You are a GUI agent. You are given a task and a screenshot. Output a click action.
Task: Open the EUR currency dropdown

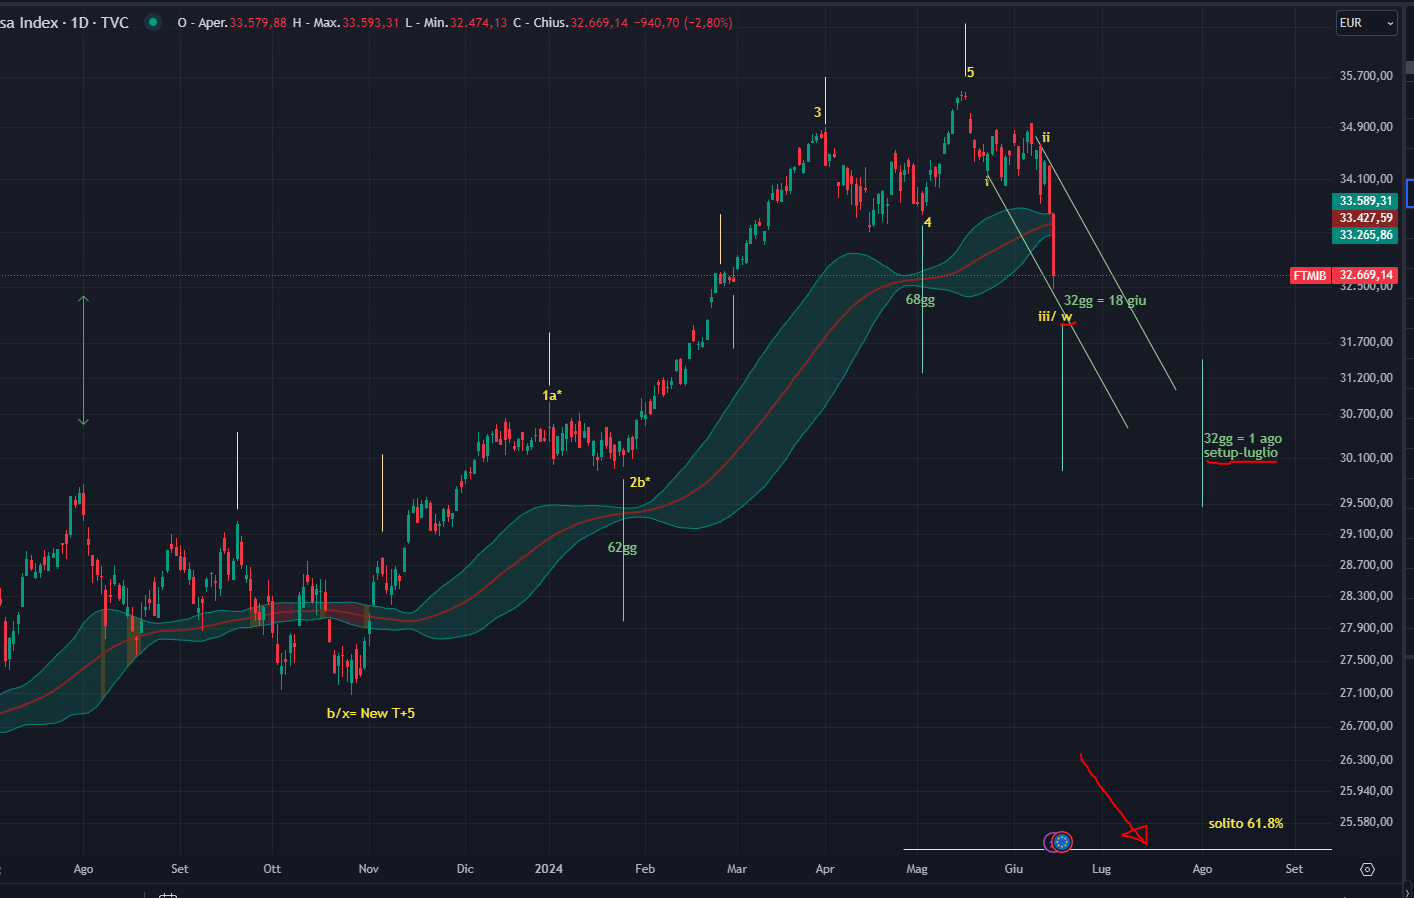coord(1366,23)
